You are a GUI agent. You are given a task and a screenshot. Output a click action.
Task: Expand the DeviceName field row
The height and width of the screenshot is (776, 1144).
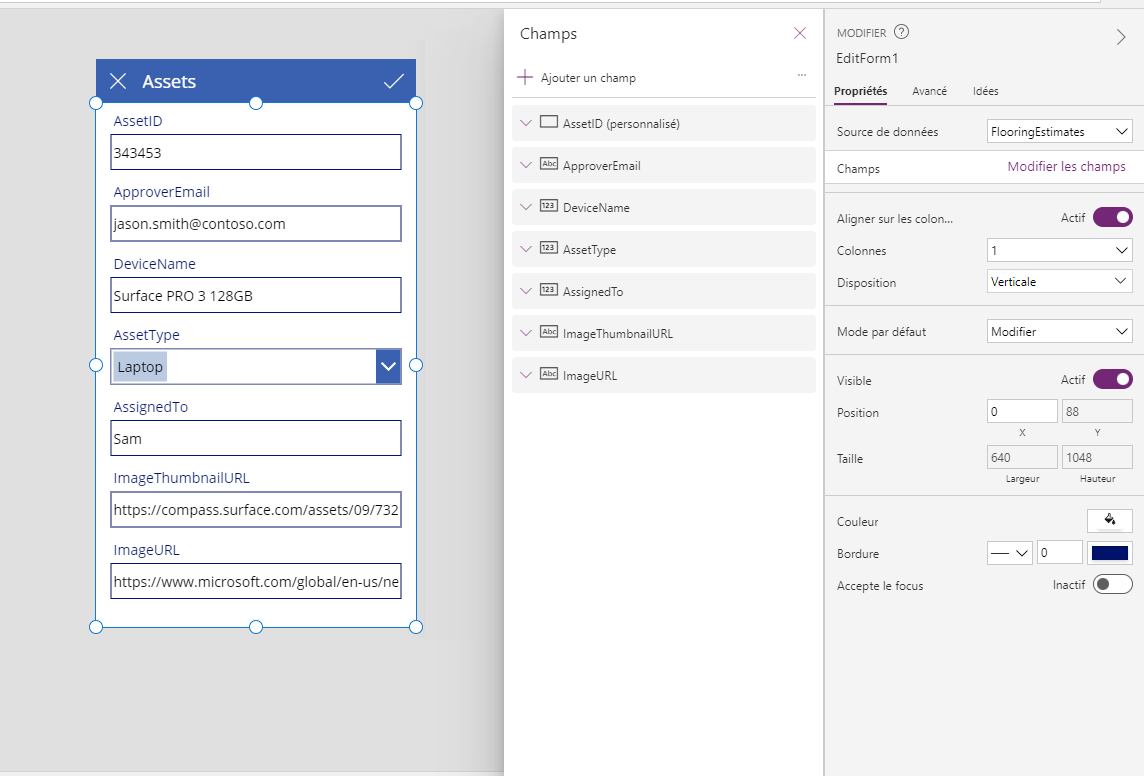point(525,207)
